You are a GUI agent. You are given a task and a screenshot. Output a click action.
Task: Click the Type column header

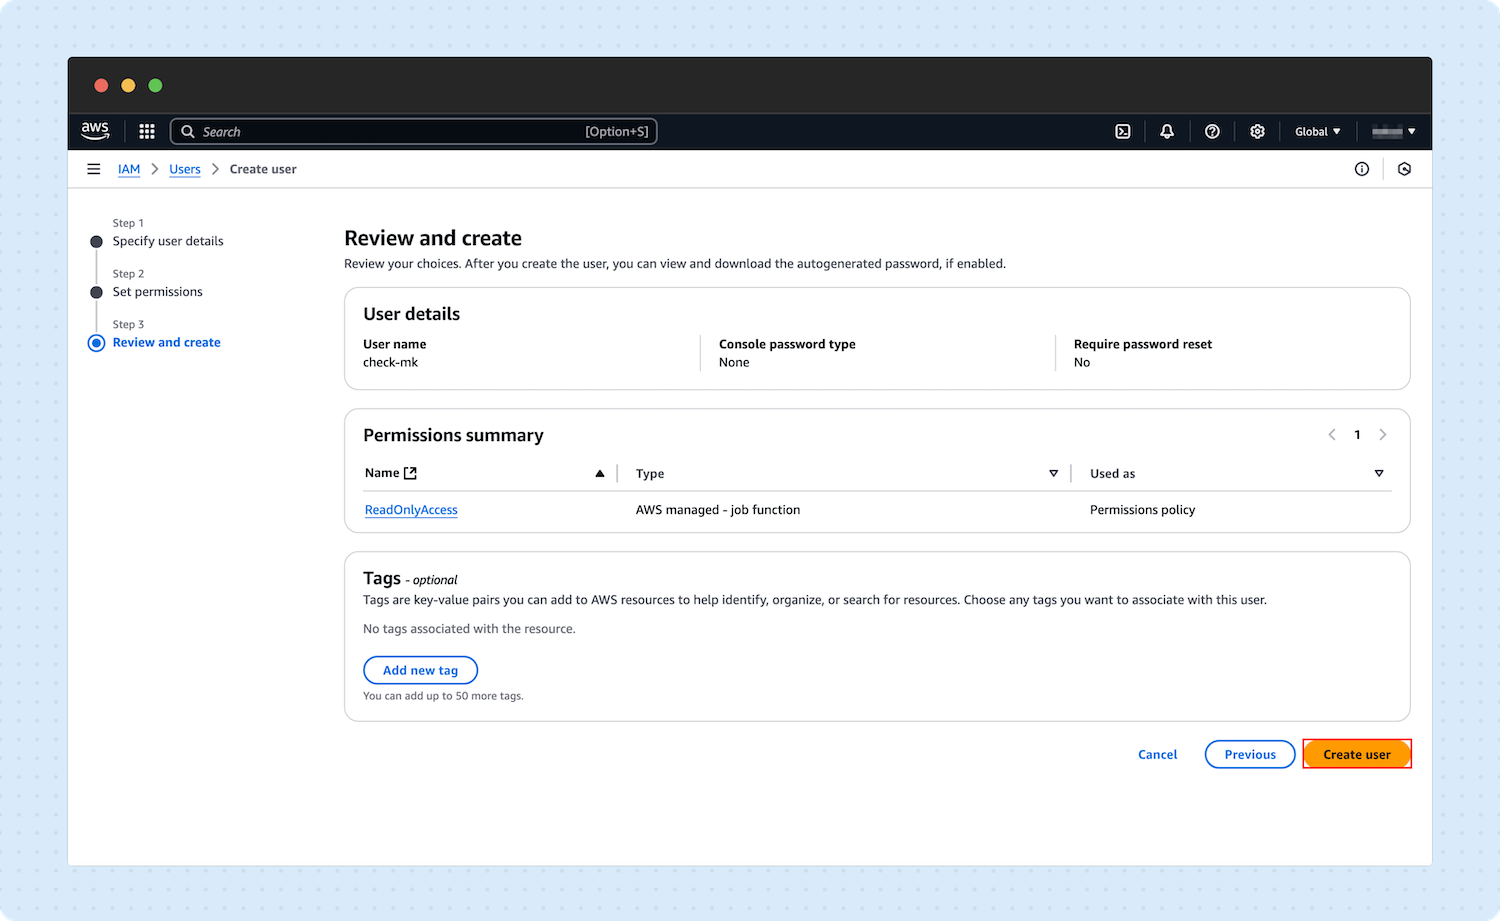point(650,474)
